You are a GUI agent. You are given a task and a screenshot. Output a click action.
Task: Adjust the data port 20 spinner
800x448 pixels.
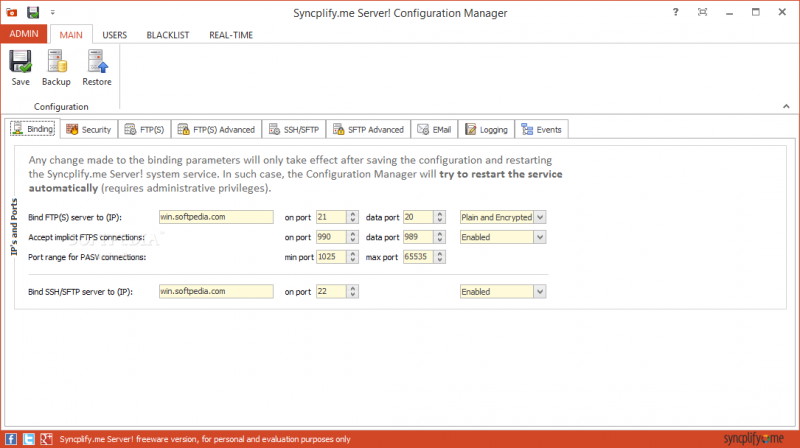pyautogui.click(x=440, y=217)
